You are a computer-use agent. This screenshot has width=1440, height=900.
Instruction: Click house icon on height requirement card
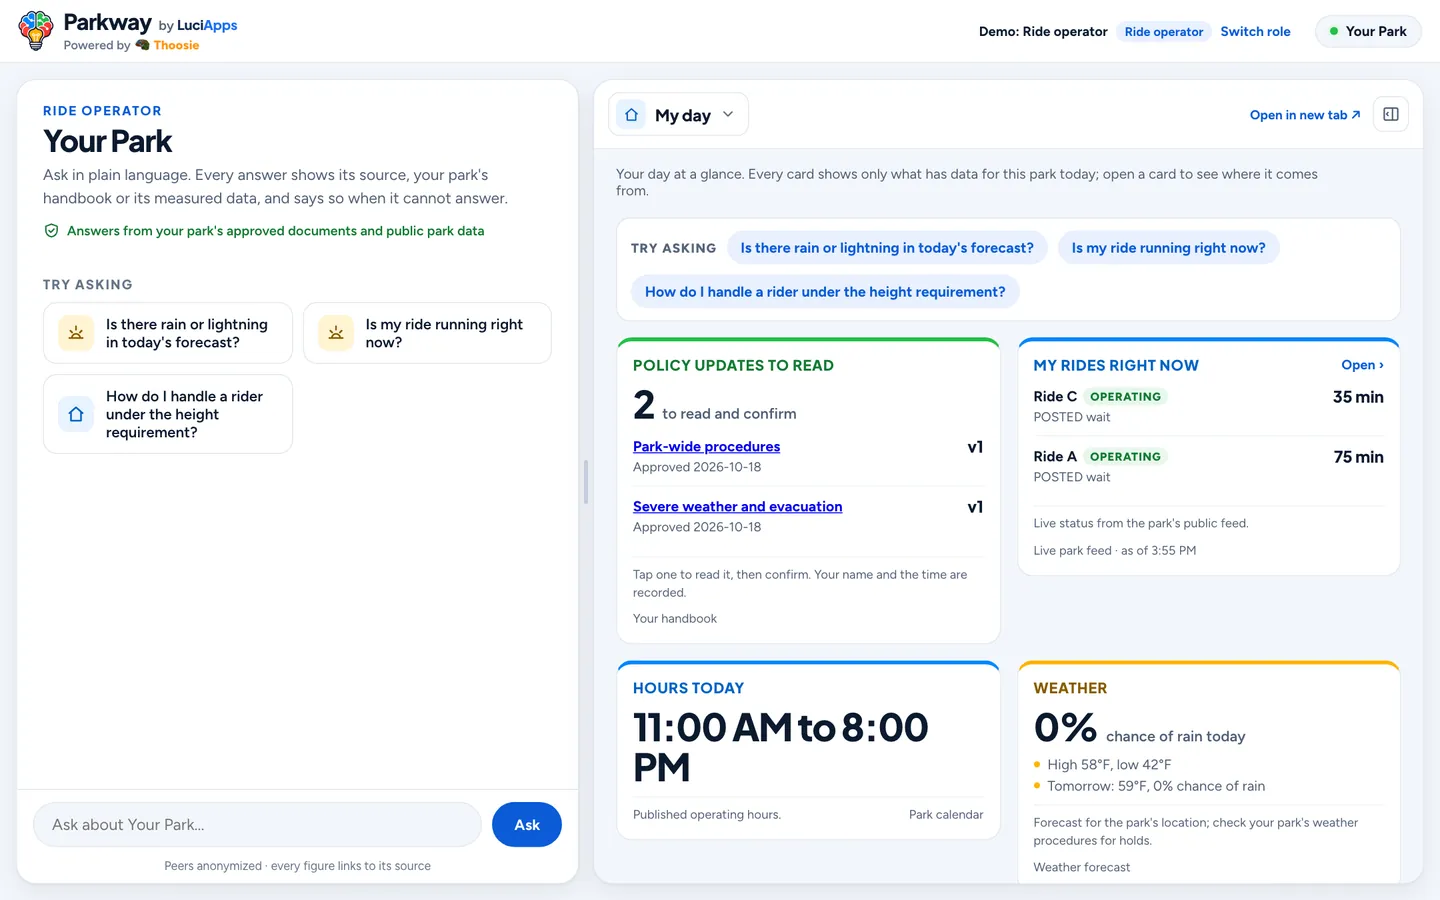pyautogui.click(x=76, y=414)
